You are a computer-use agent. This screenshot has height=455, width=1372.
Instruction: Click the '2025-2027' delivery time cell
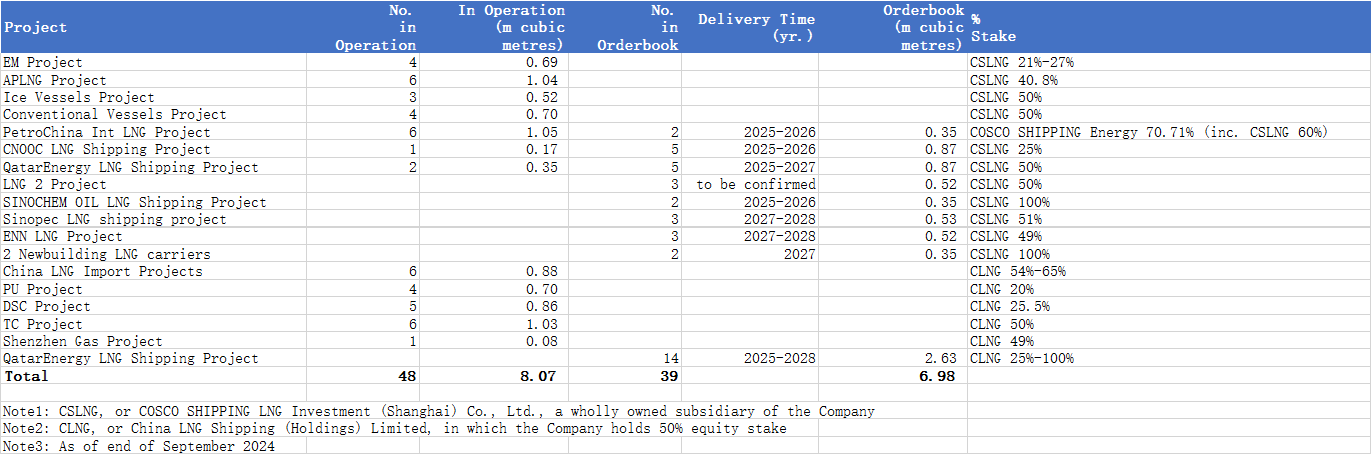(x=749, y=167)
